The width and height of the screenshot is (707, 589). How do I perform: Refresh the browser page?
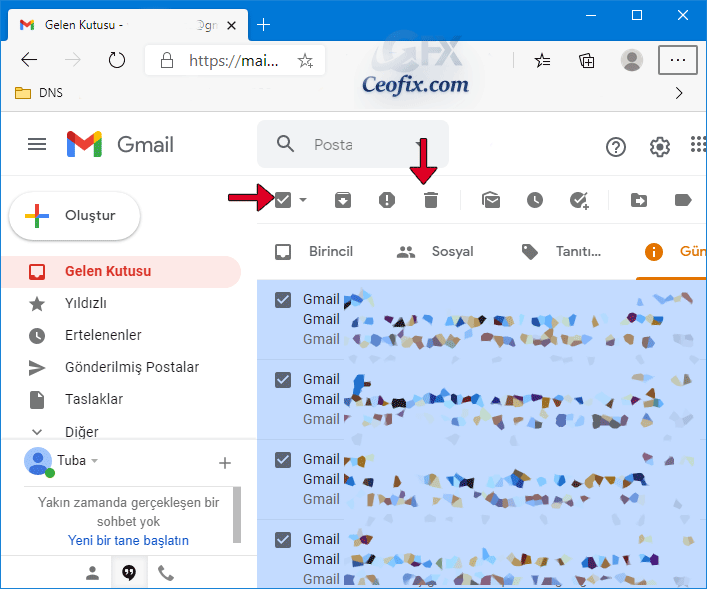click(117, 60)
